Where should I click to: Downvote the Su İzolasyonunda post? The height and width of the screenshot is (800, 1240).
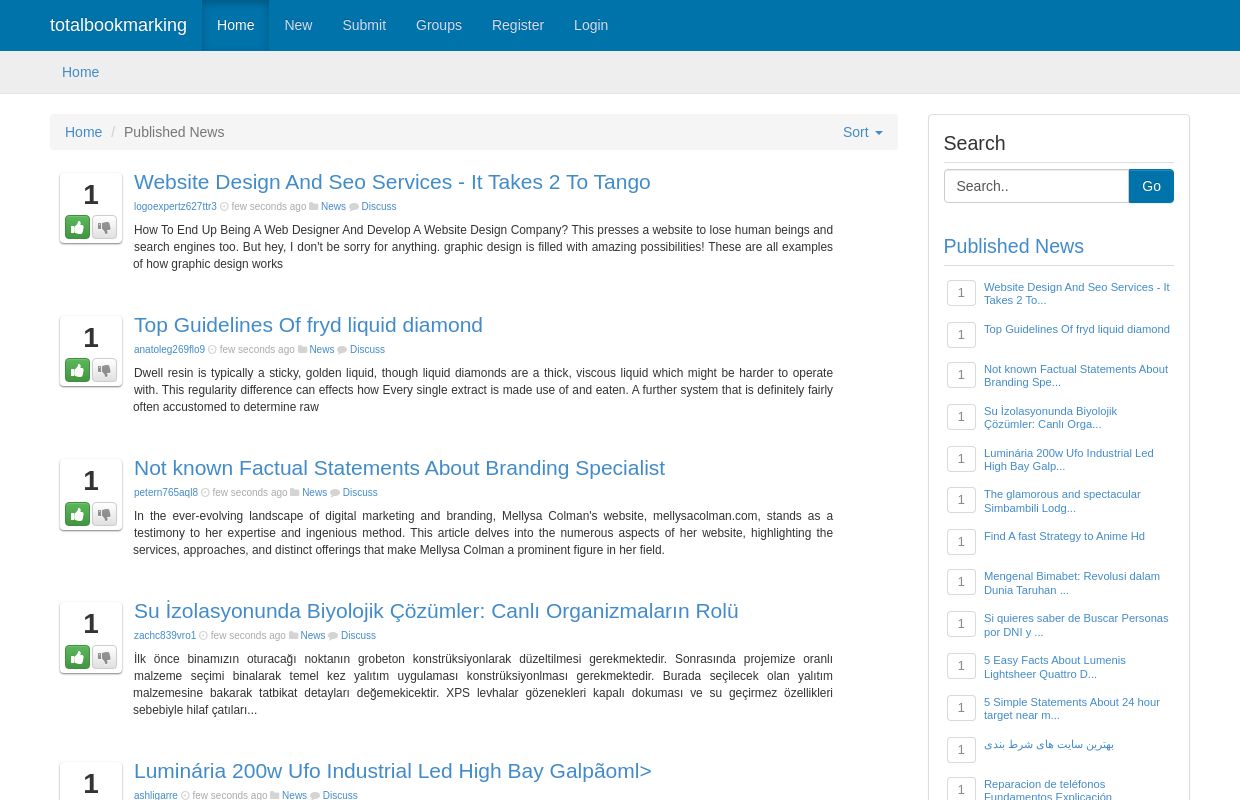coord(104,657)
